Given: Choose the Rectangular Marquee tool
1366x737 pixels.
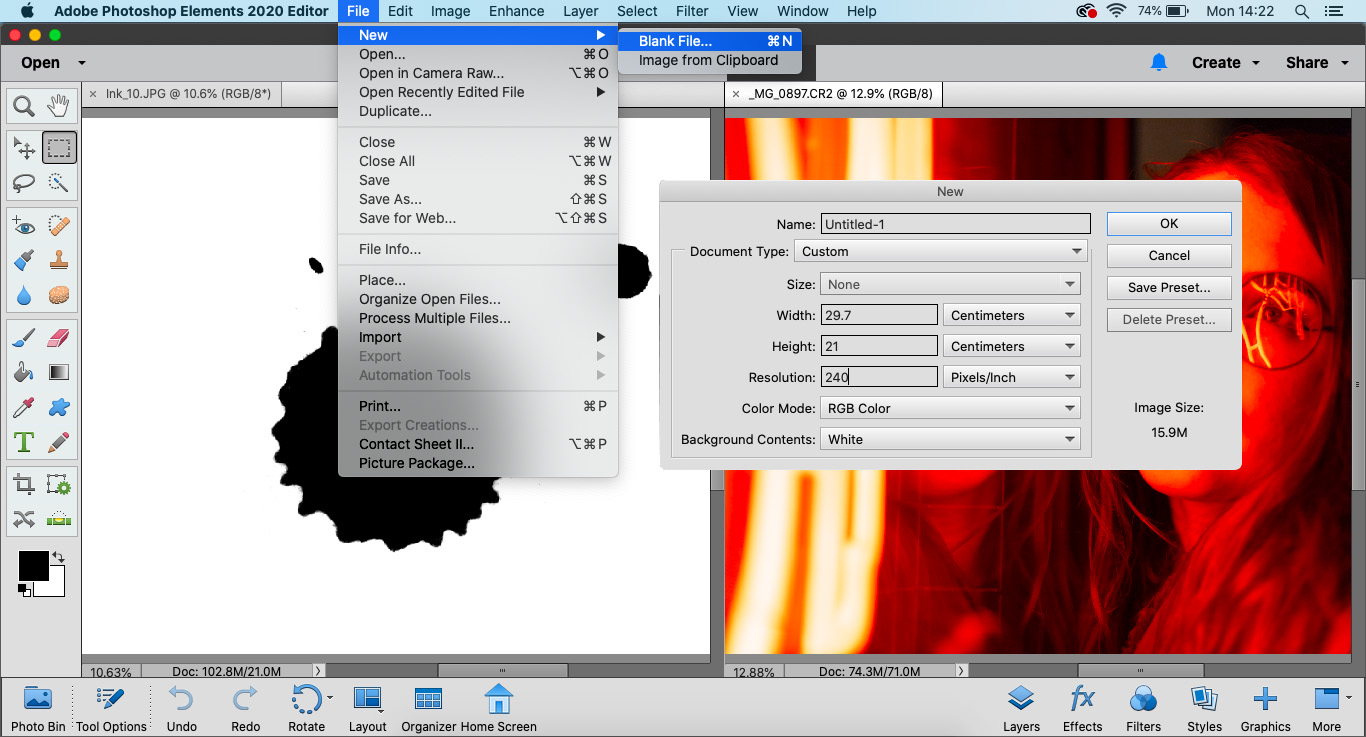Looking at the screenshot, I should point(59,148).
